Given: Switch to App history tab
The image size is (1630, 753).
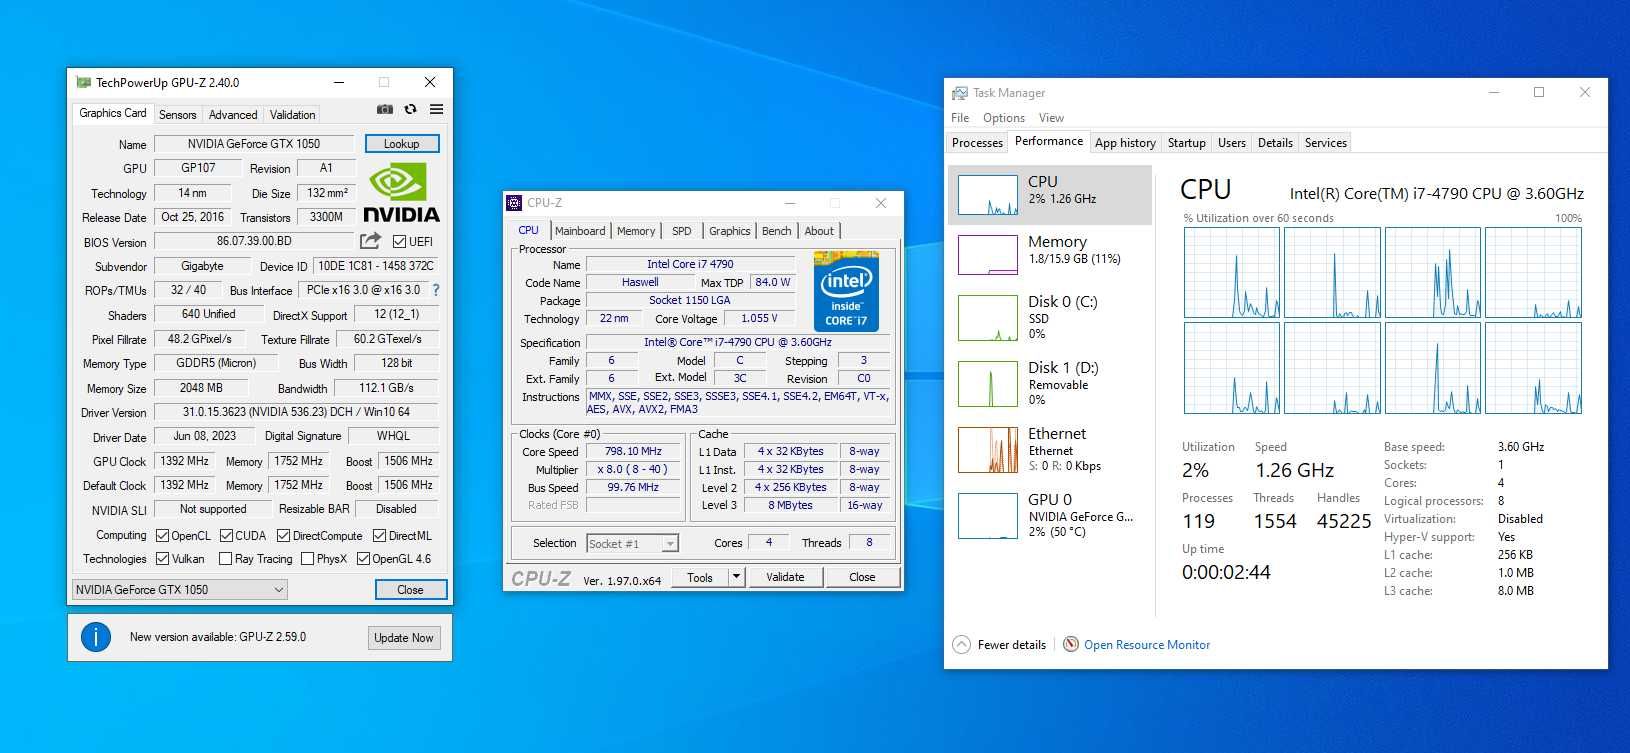Looking at the screenshot, I should (x=1125, y=142).
